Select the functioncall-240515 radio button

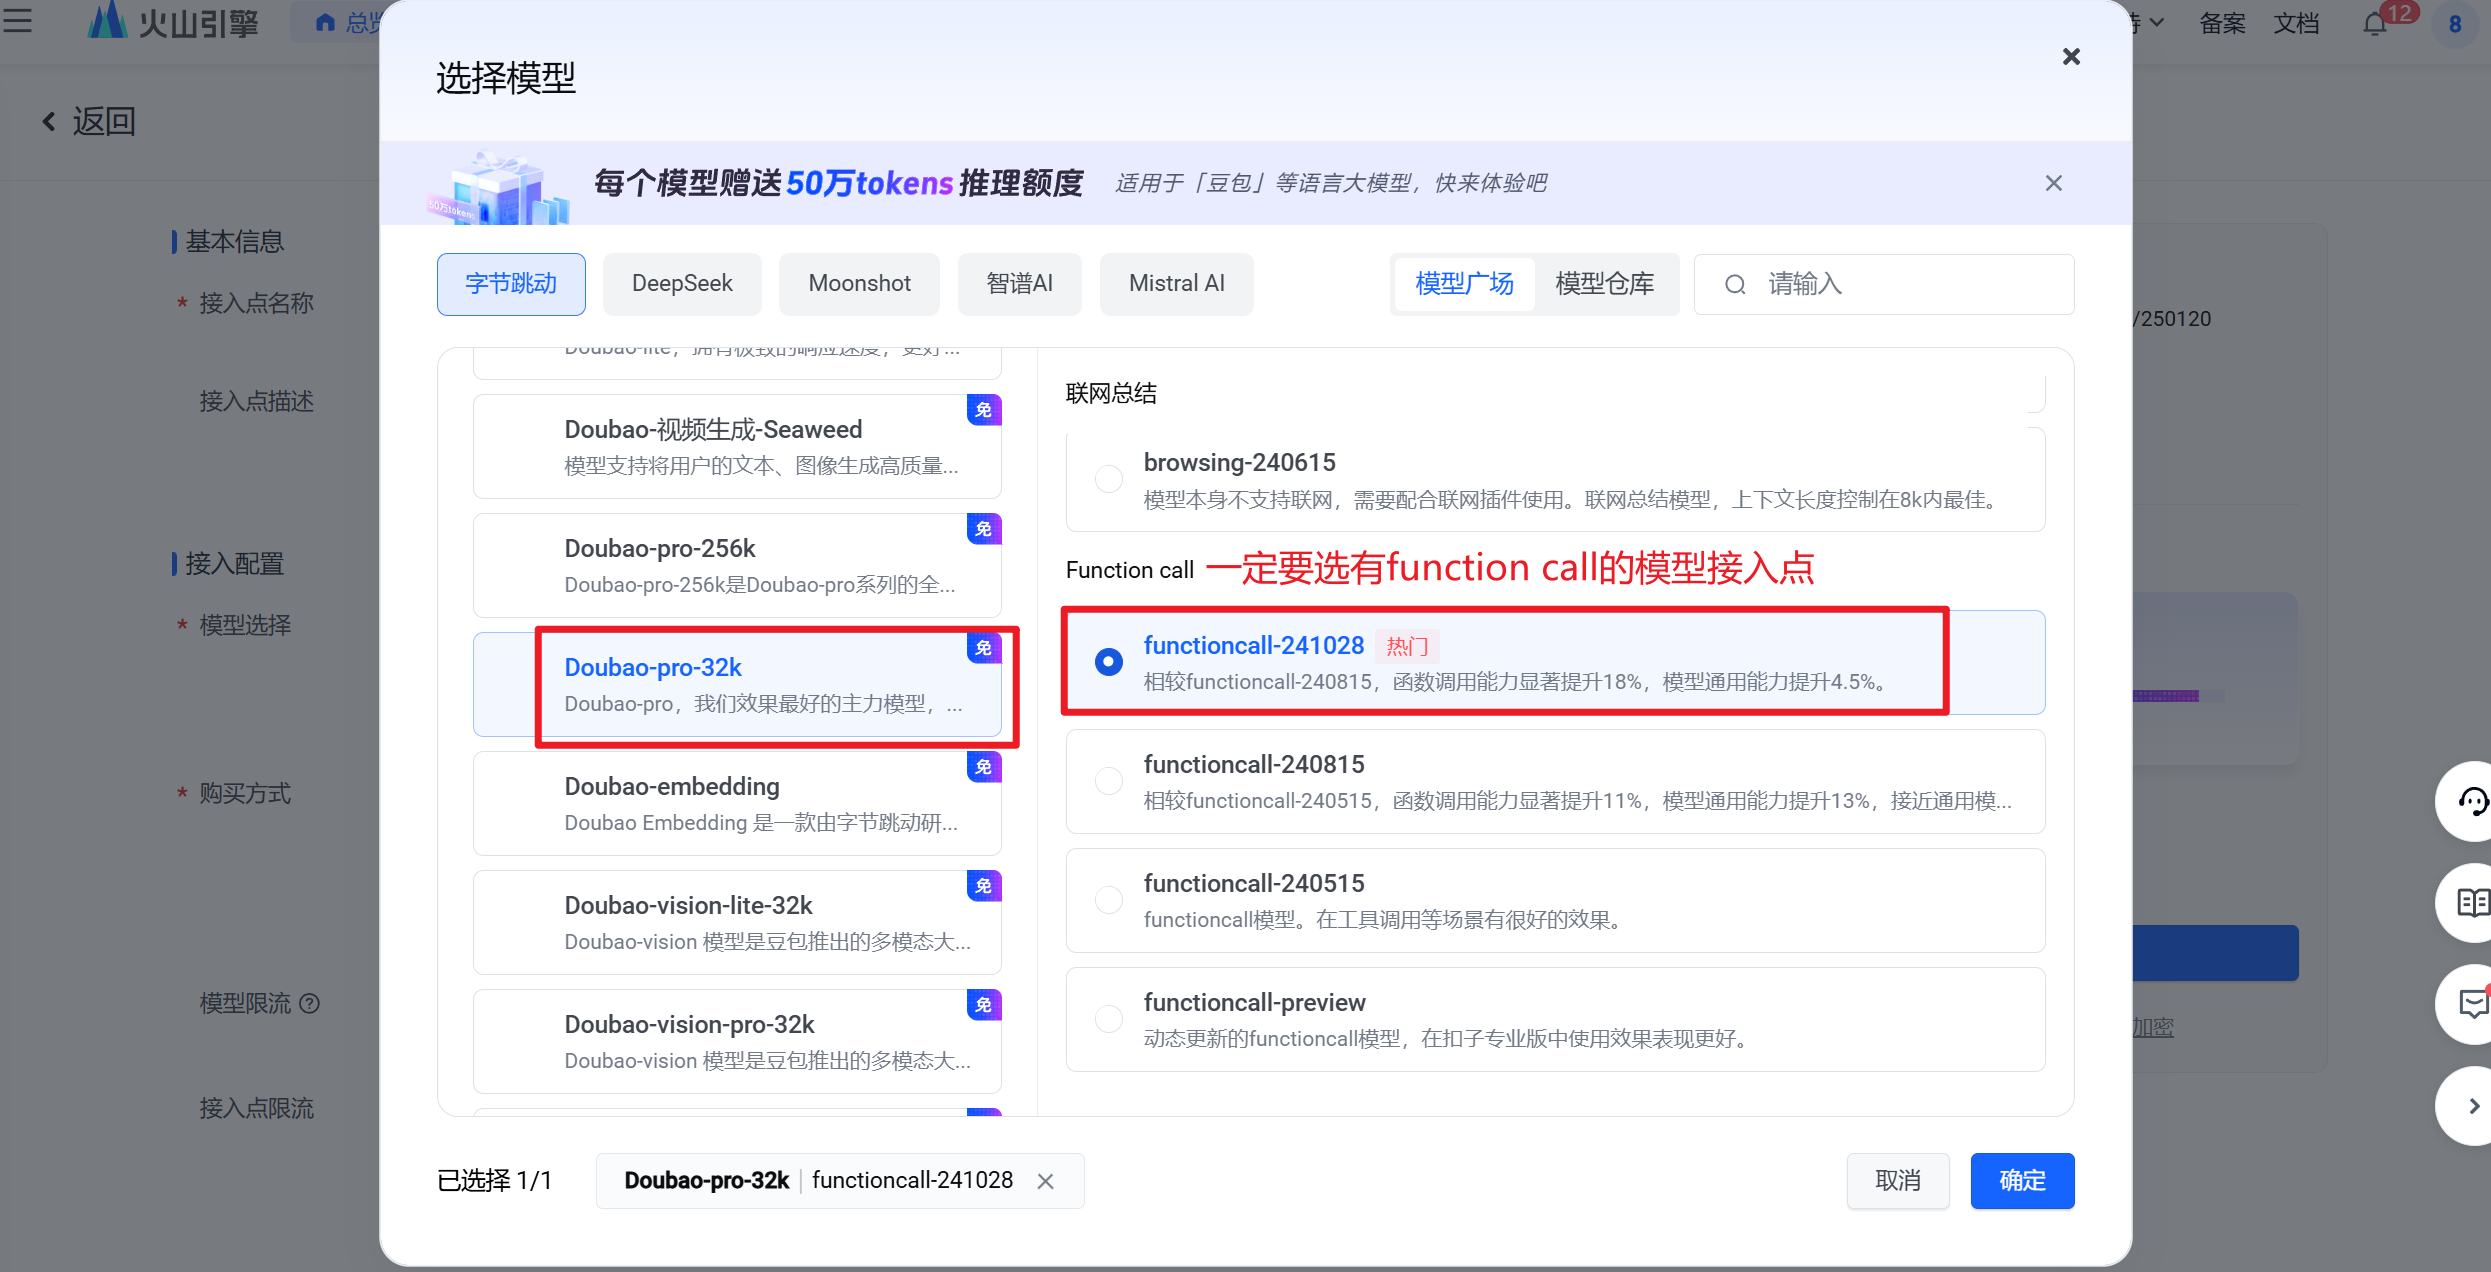(x=1108, y=900)
